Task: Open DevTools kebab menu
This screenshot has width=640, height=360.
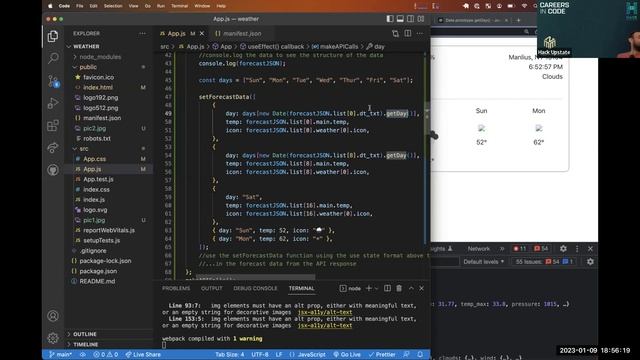Action: pyautogui.click(x=577, y=249)
